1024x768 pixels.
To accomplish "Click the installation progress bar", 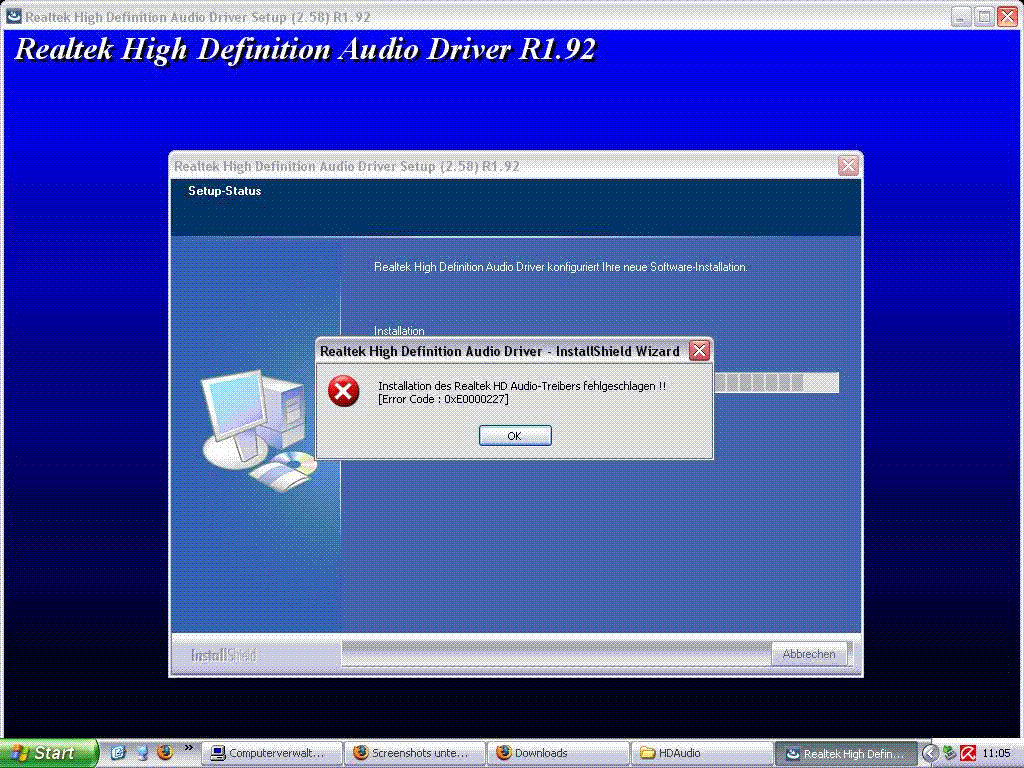I will [x=776, y=383].
